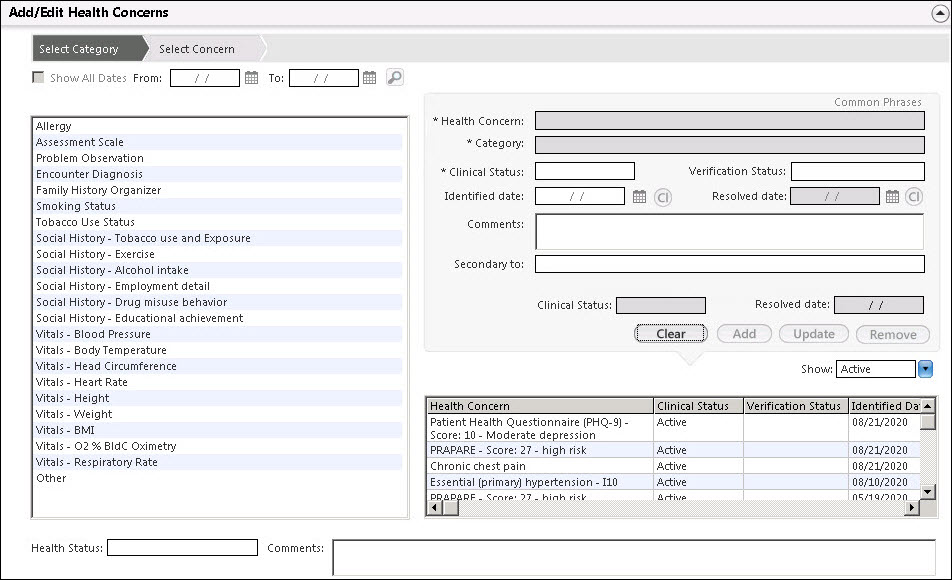This screenshot has height=580, width=952.
Task: Expand the Show filter dropdown arrow
Action: coord(925,369)
